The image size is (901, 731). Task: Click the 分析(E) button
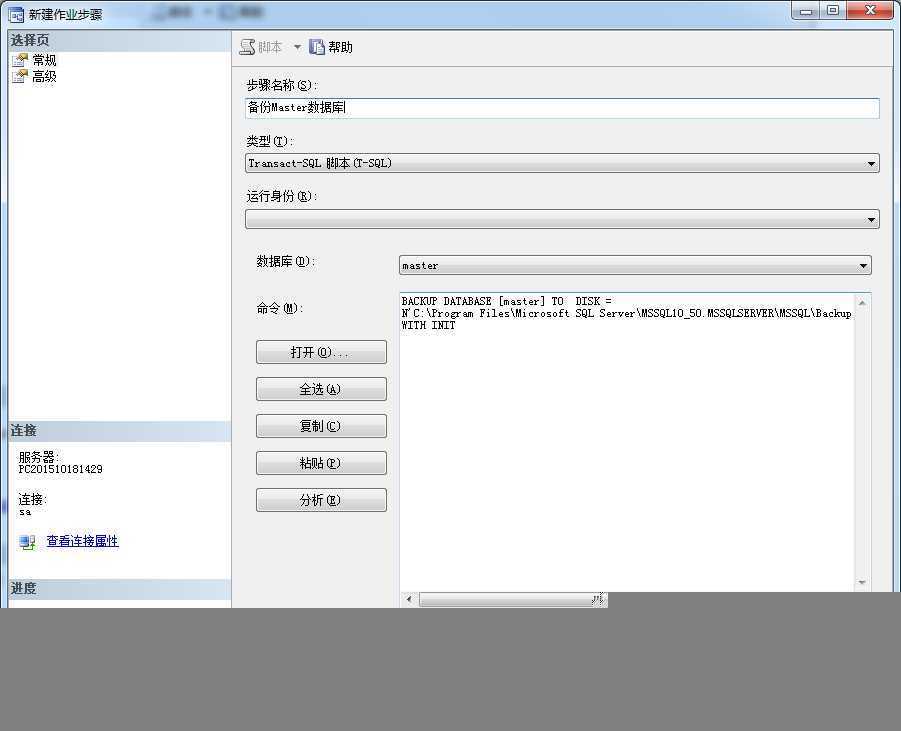point(321,500)
